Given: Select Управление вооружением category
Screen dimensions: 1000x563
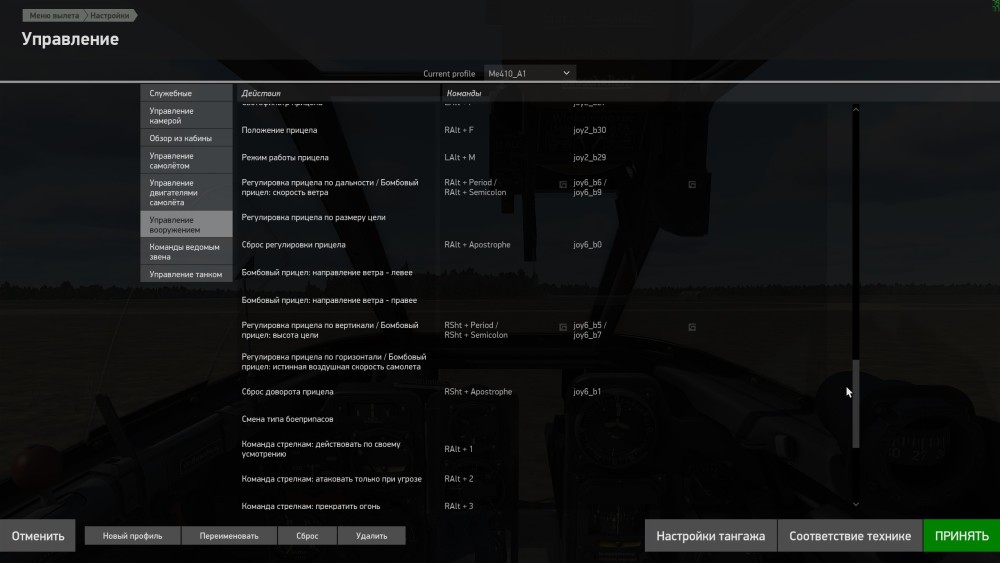Looking at the screenshot, I should pos(186,224).
